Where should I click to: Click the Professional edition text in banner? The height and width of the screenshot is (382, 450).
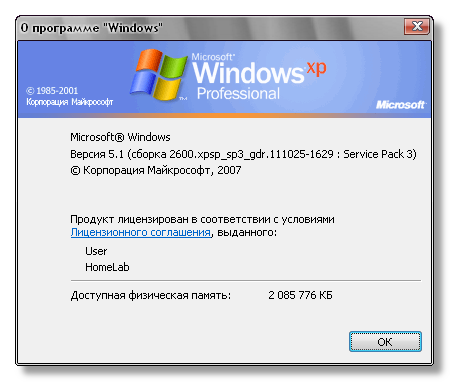click(x=238, y=94)
